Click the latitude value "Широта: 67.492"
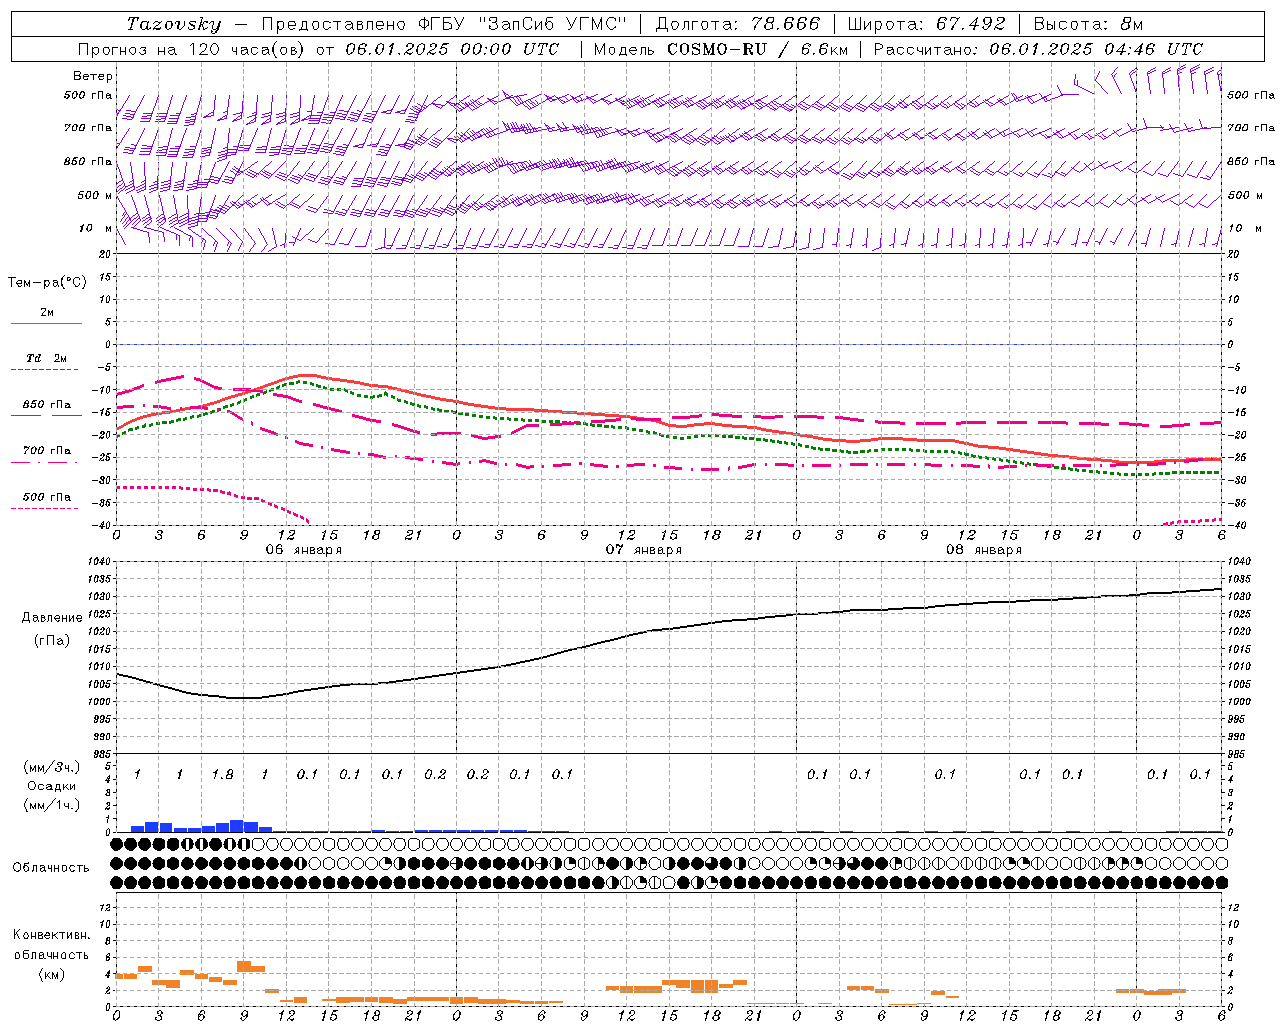 click(x=926, y=24)
